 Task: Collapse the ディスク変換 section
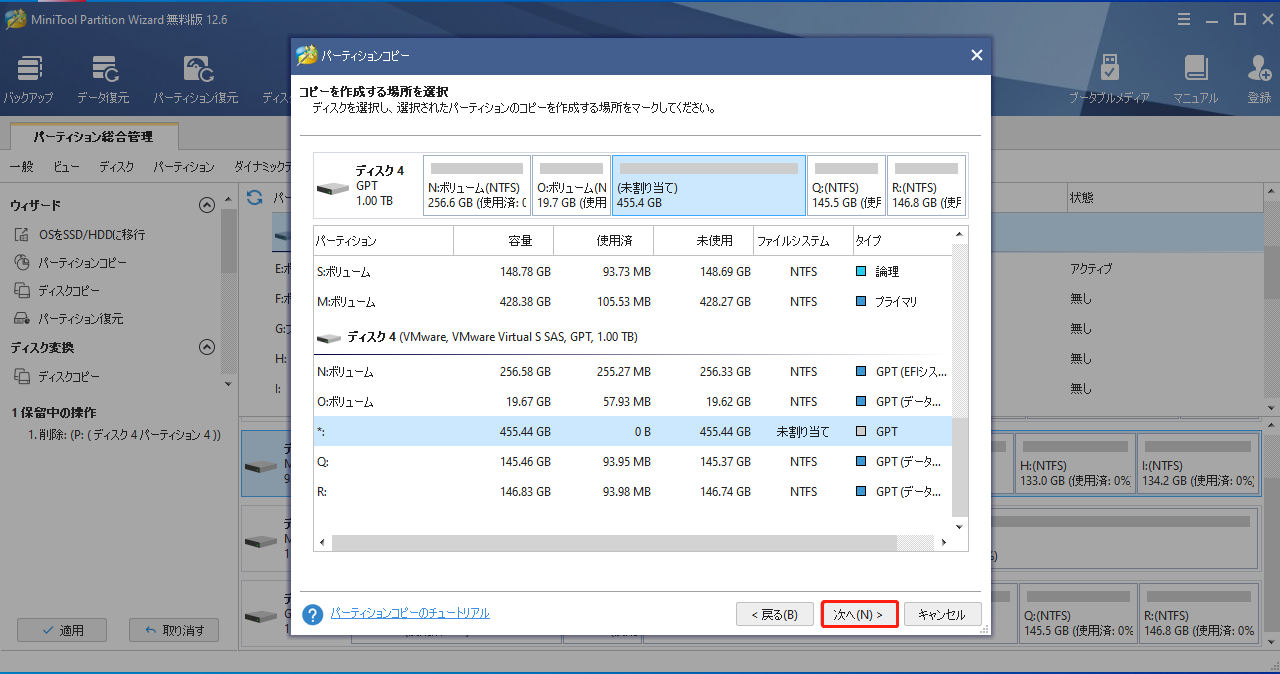[x=207, y=347]
